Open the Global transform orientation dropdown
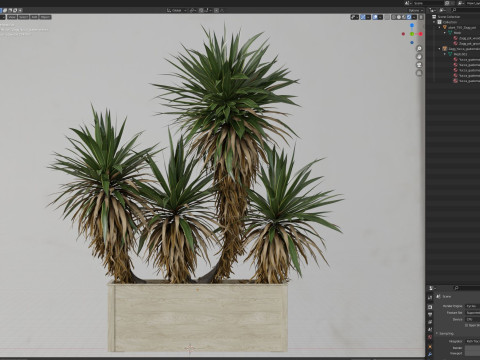This screenshot has width=480, height=360. [177, 10]
